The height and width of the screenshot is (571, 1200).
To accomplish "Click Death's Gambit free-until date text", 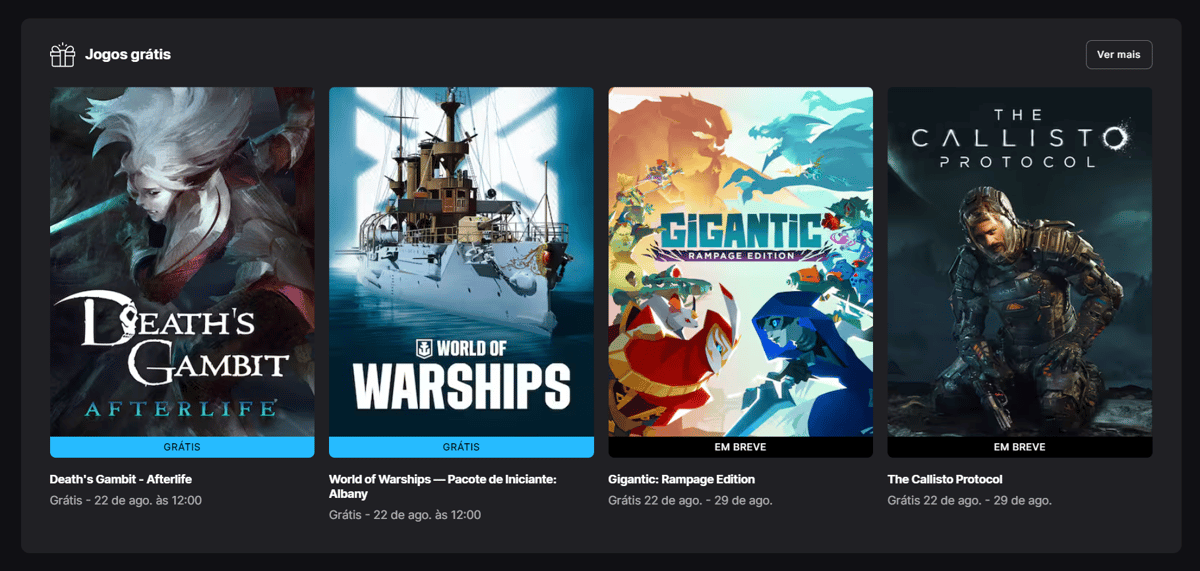I will coord(126,500).
